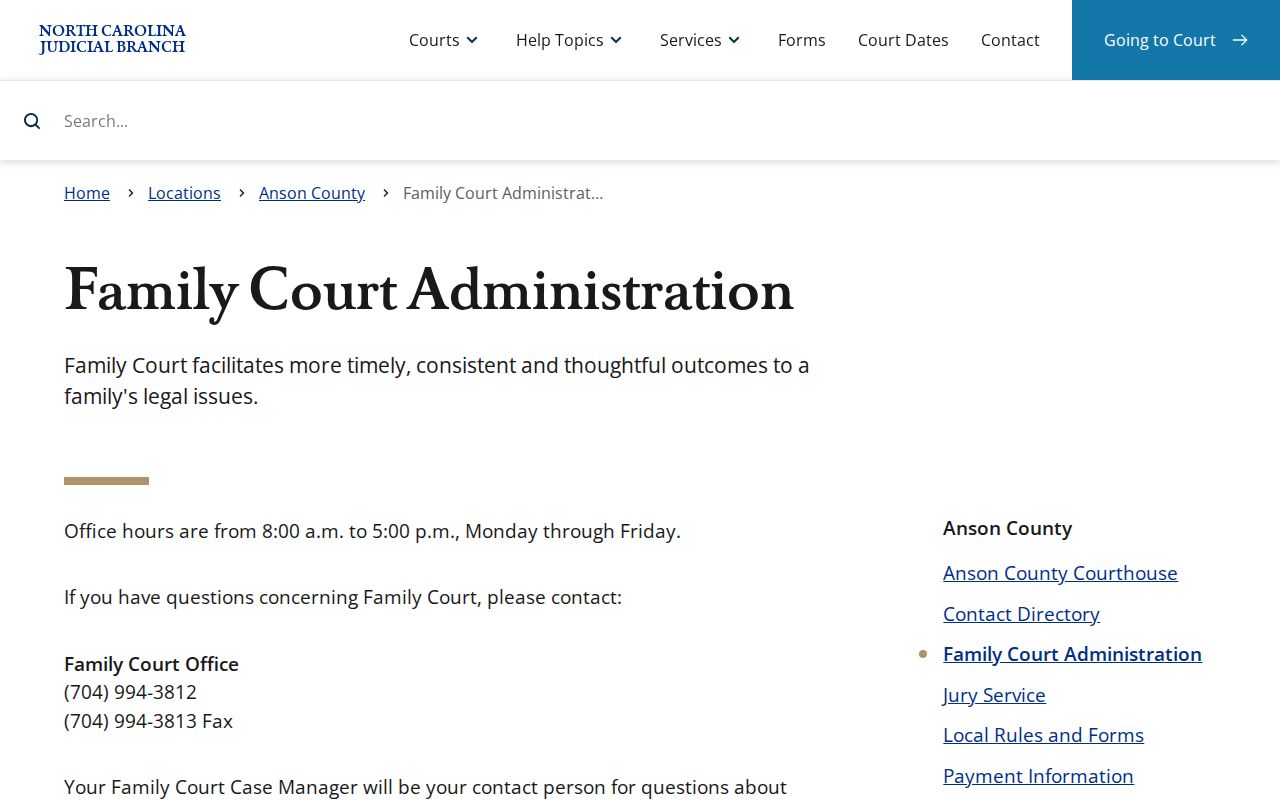Open the Courts menu
The image size is (1280, 800).
click(x=444, y=40)
